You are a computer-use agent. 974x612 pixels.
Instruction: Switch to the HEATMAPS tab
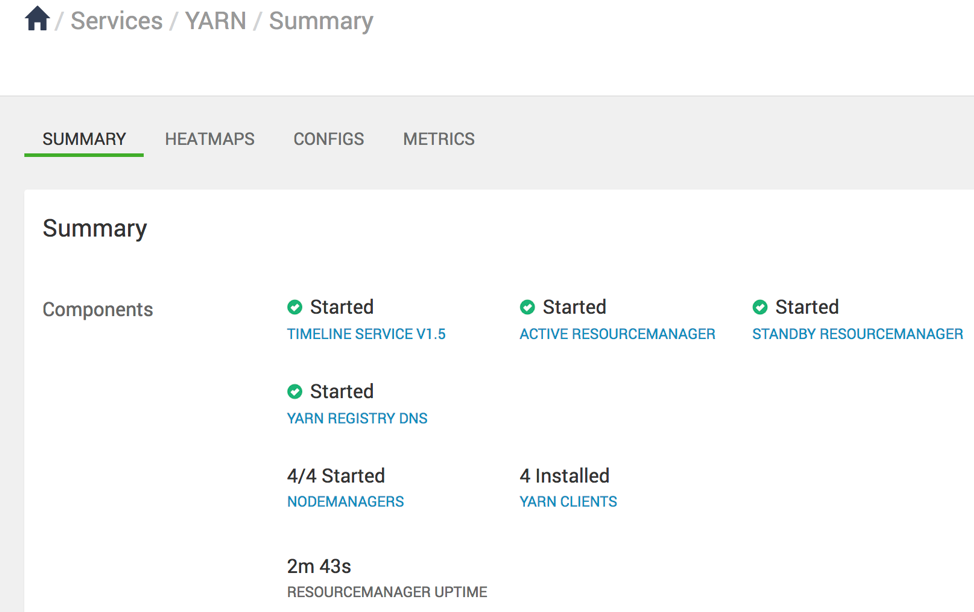[209, 139]
